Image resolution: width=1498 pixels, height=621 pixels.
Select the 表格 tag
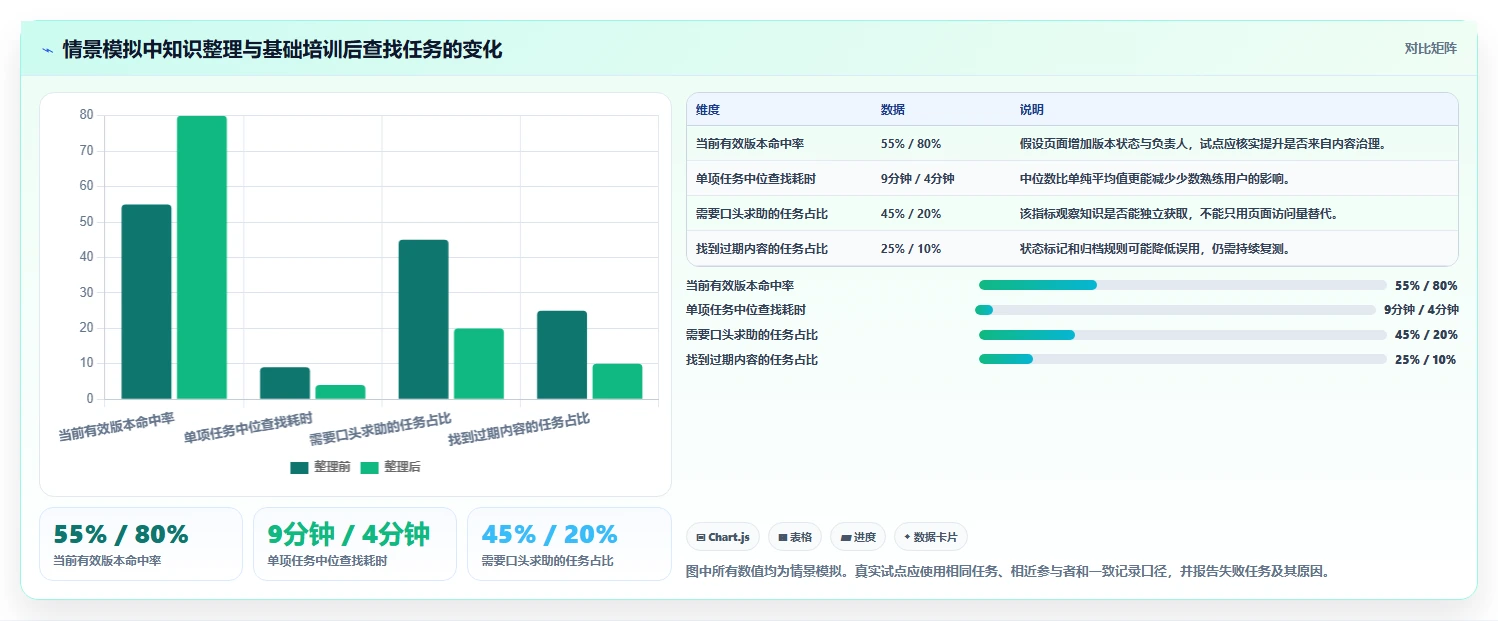795,537
